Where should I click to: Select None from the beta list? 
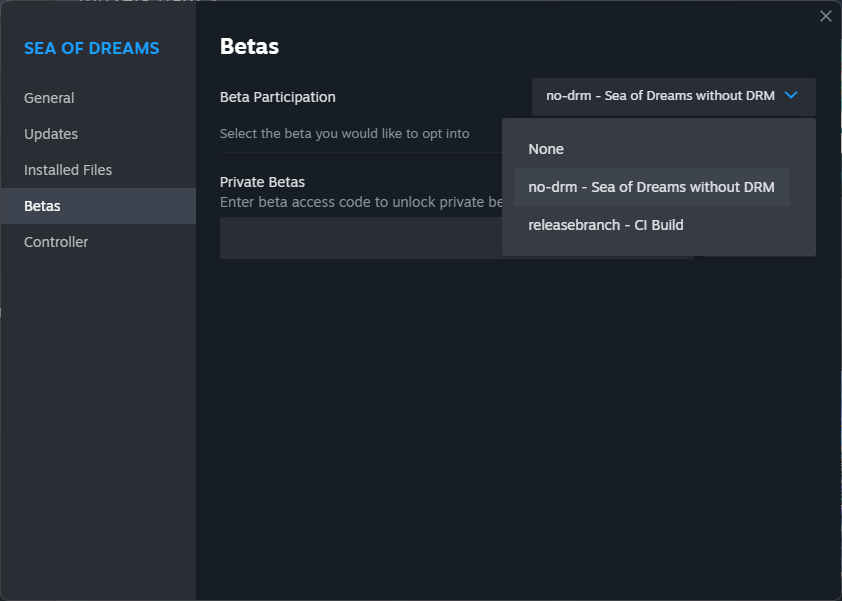point(546,148)
